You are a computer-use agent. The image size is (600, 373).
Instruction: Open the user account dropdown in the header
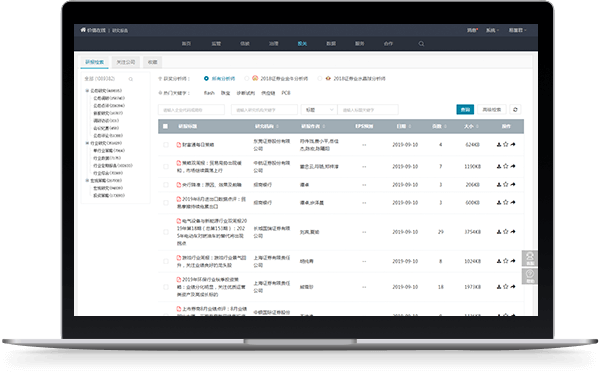coord(517,30)
